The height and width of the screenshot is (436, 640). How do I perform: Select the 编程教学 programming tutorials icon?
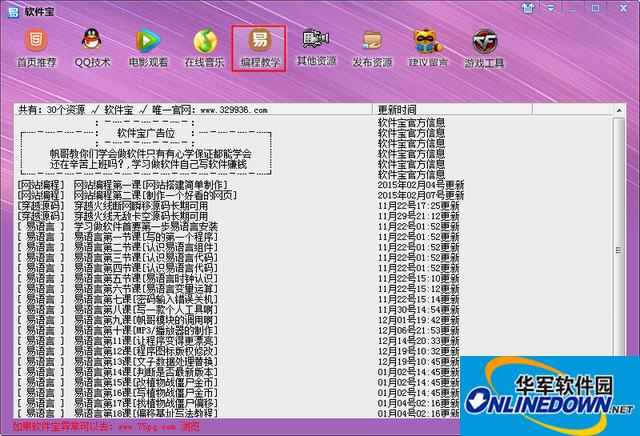point(259,48)
